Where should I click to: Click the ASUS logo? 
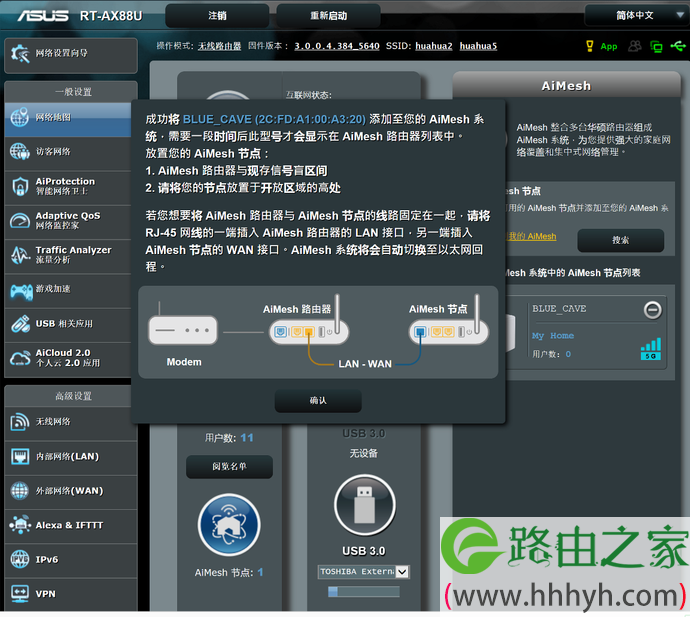43,16
